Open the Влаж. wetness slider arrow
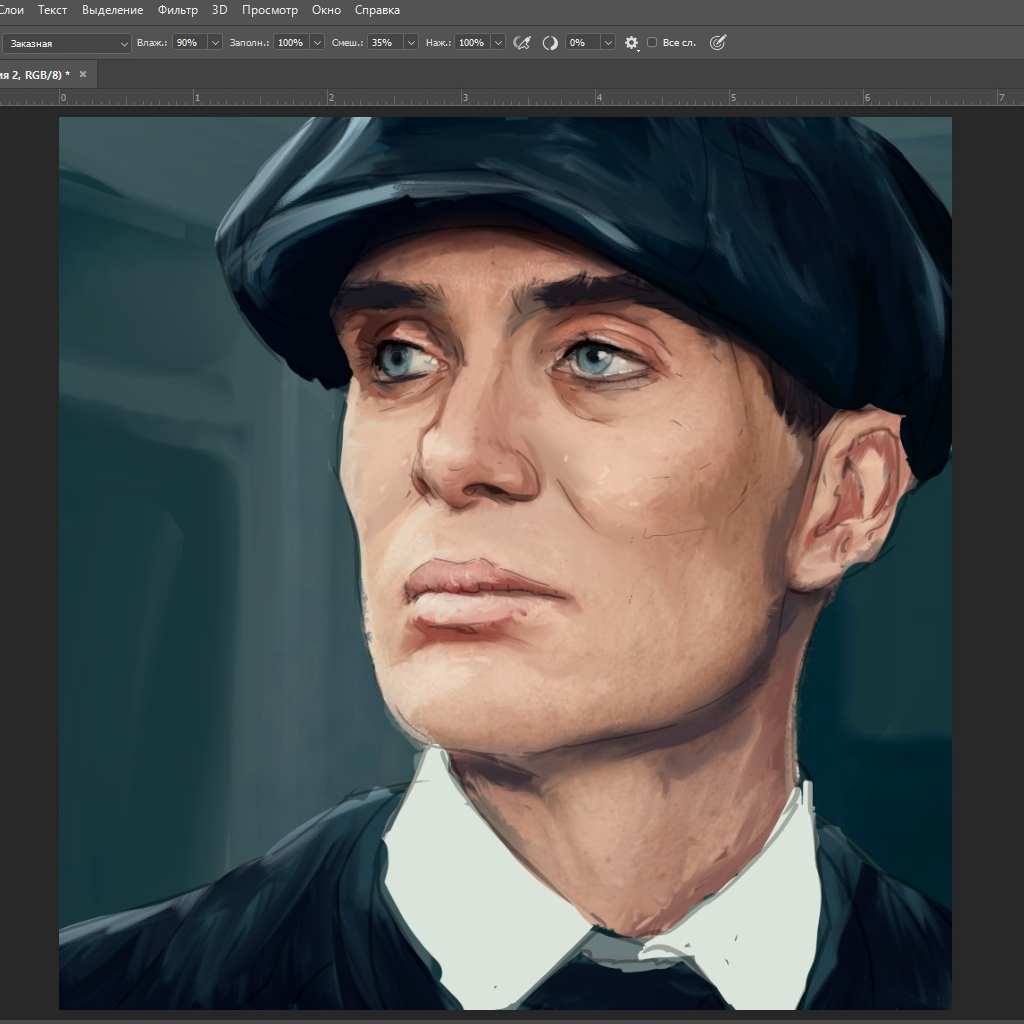 (x=215, y=42)
